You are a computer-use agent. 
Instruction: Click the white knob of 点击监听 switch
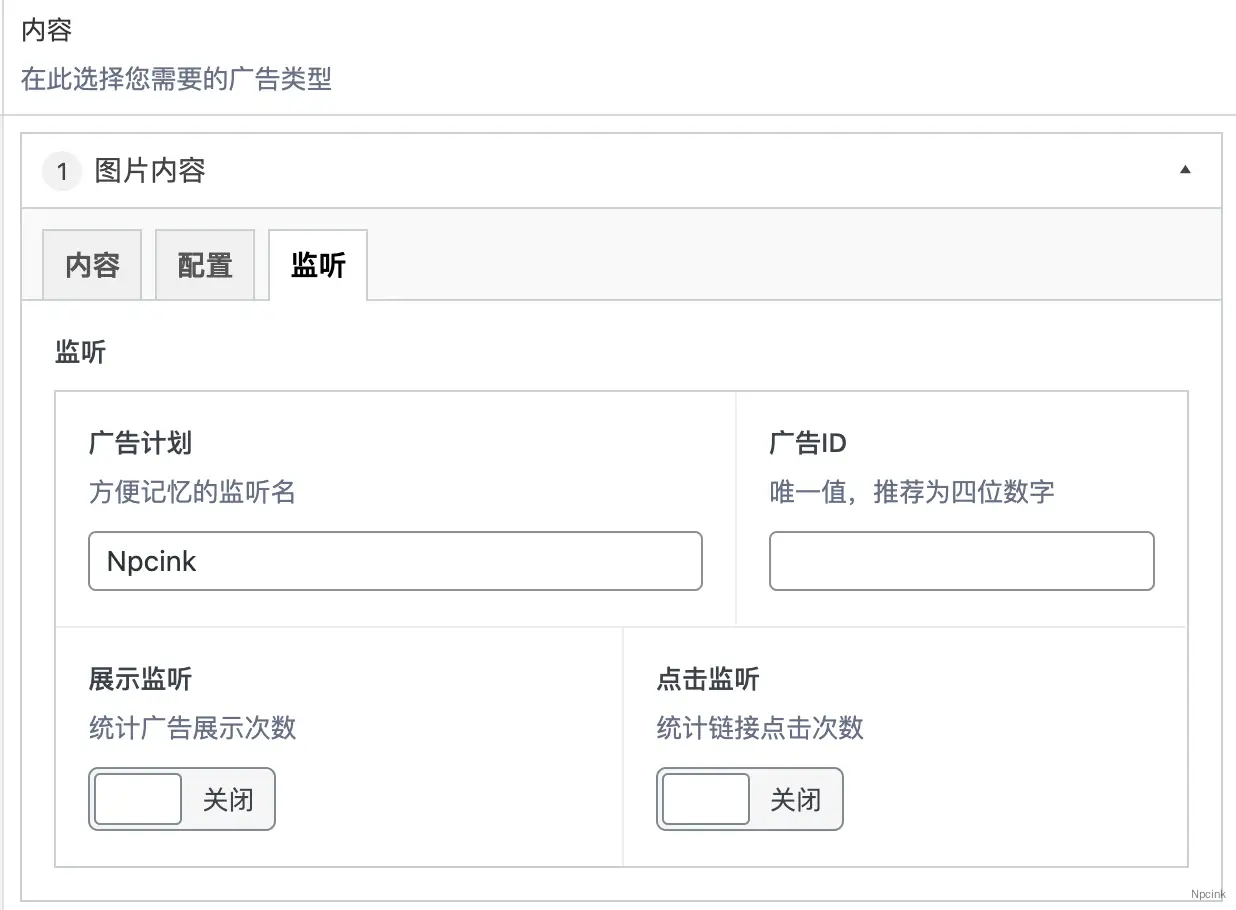click(706, 799)
